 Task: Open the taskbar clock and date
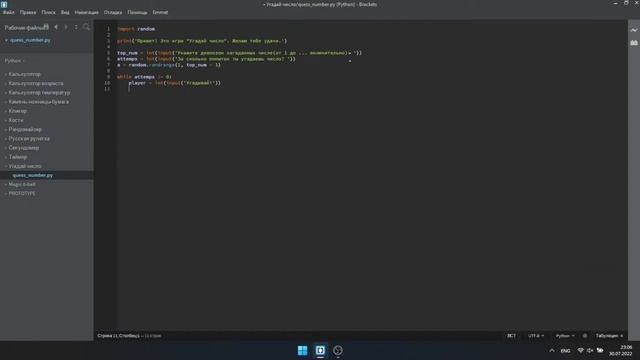621,350
